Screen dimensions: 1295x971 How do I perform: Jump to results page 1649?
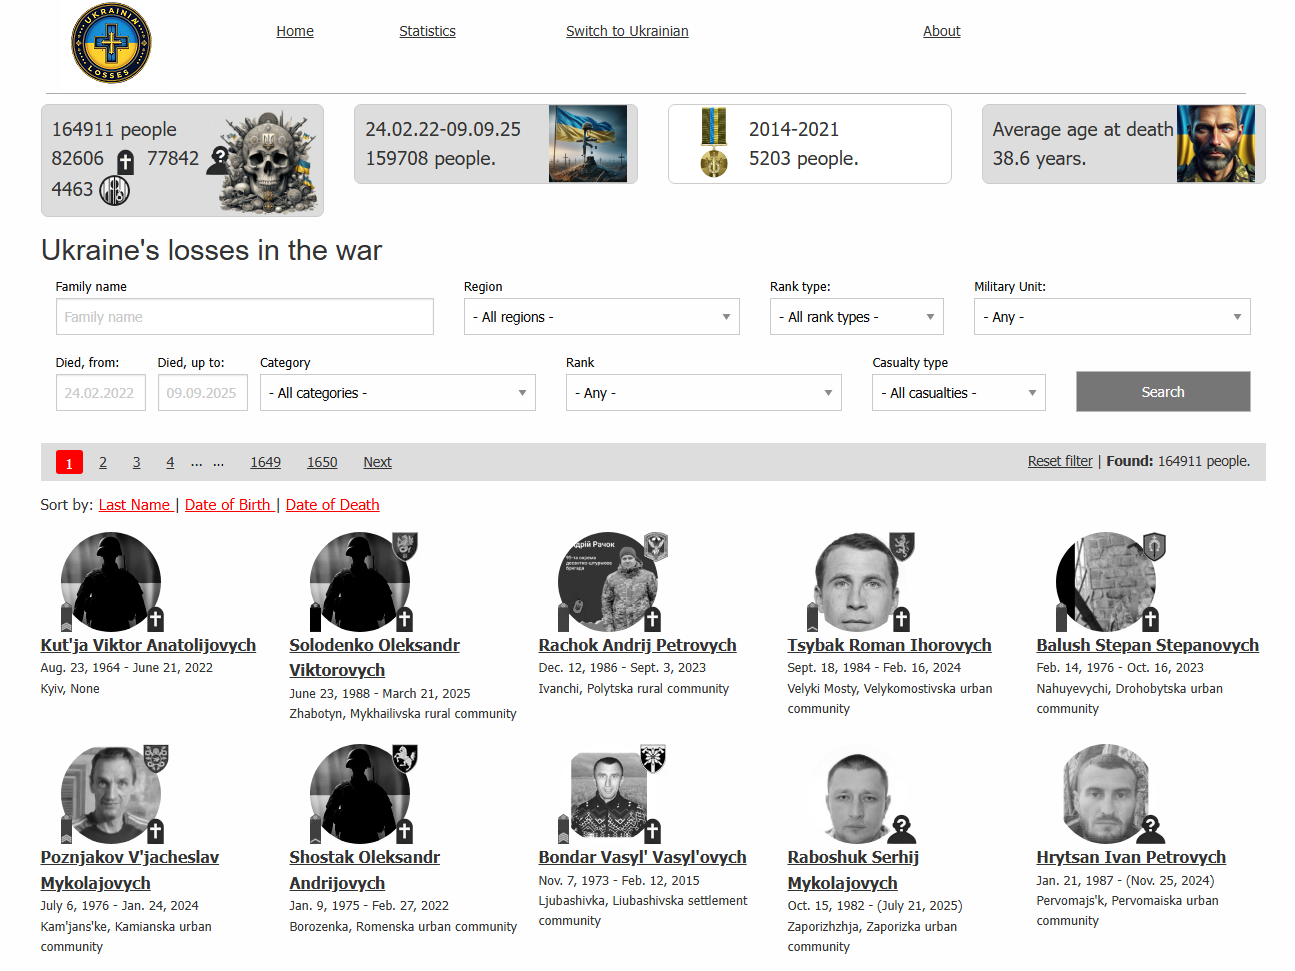click(x=265, y=462)
